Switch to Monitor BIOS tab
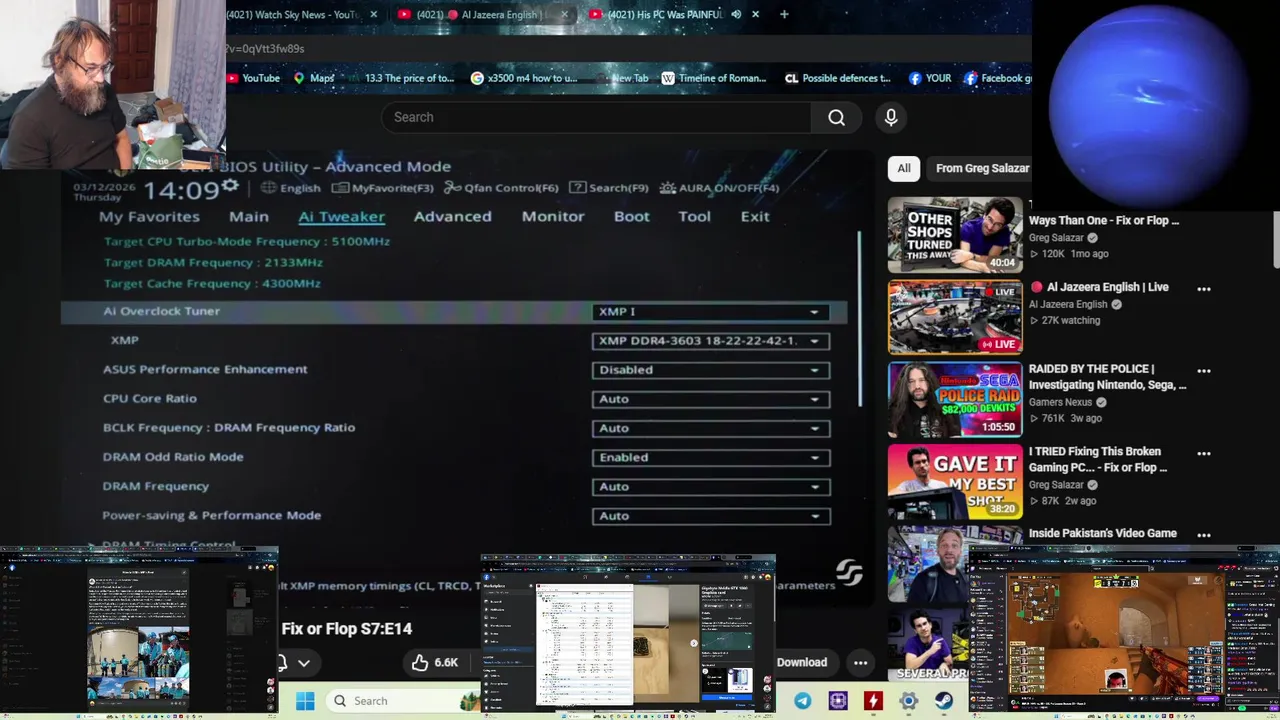The height and width of the screenshot is (720, 1280). pyautogui.click(x=553, y=216)
